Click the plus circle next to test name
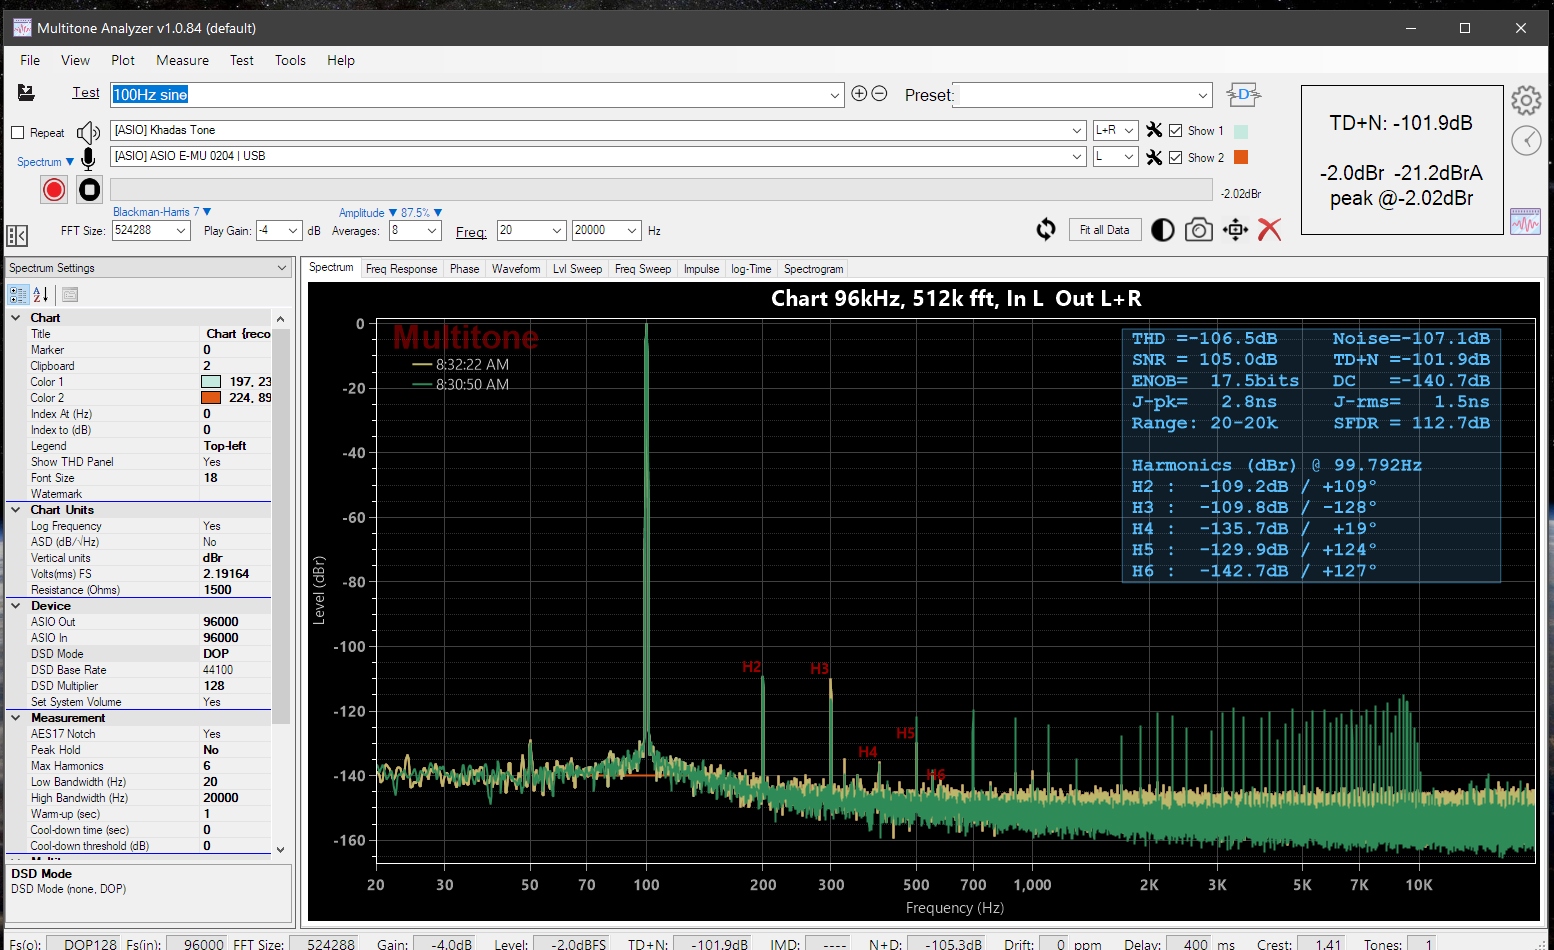1554x950 pixels. (859, 94)
